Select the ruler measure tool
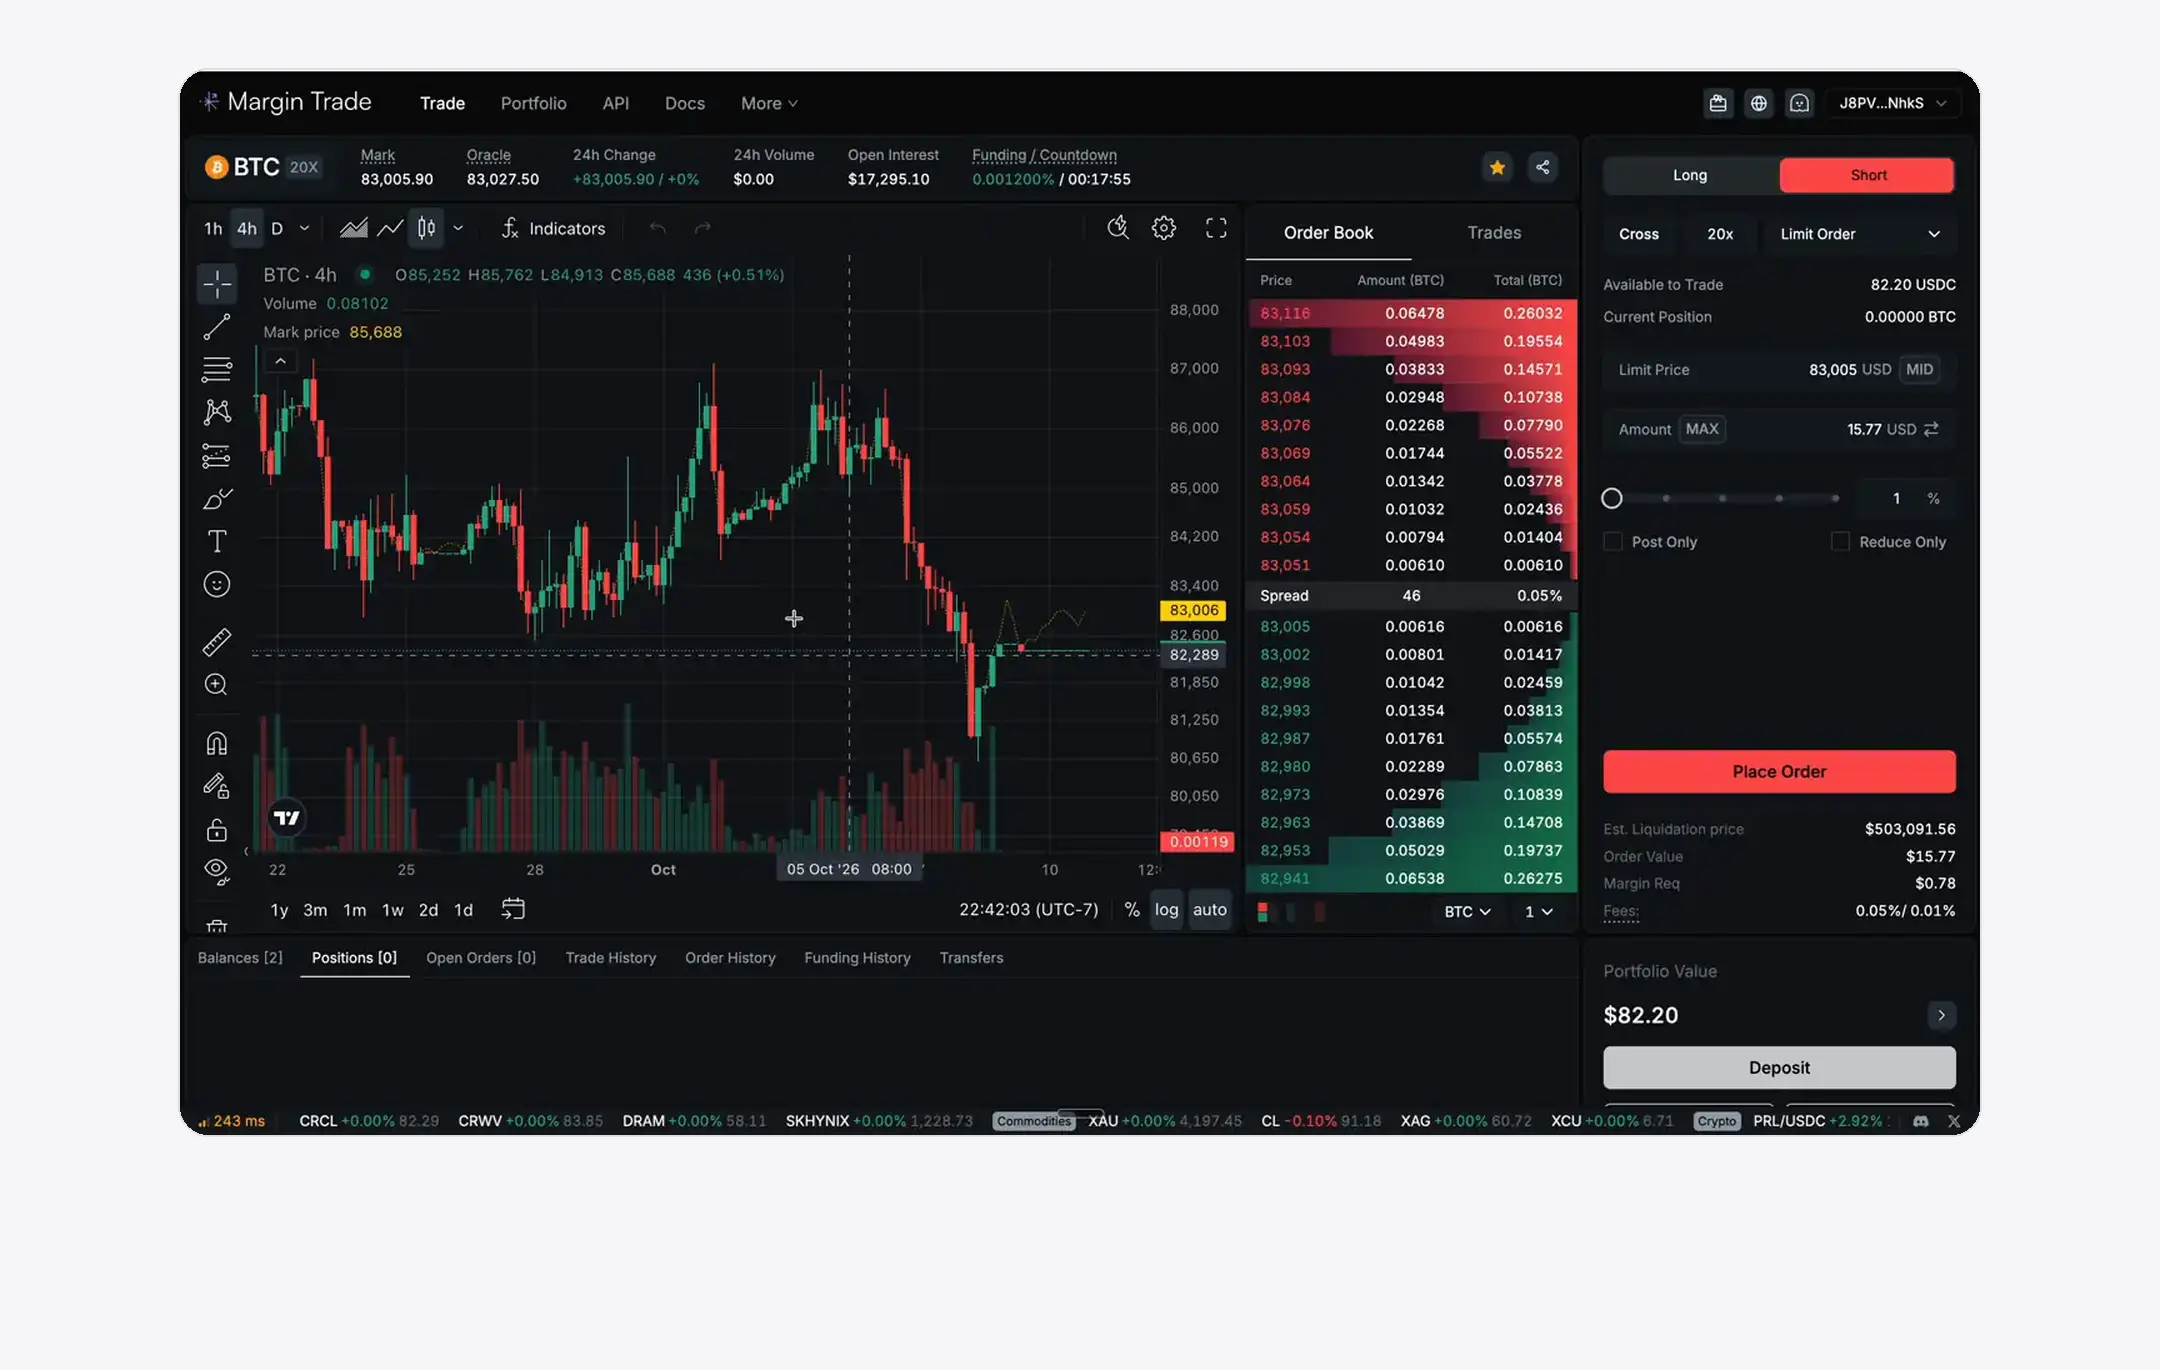The width and height of the screenshot is (2160, 1370). tap(217, 641)
